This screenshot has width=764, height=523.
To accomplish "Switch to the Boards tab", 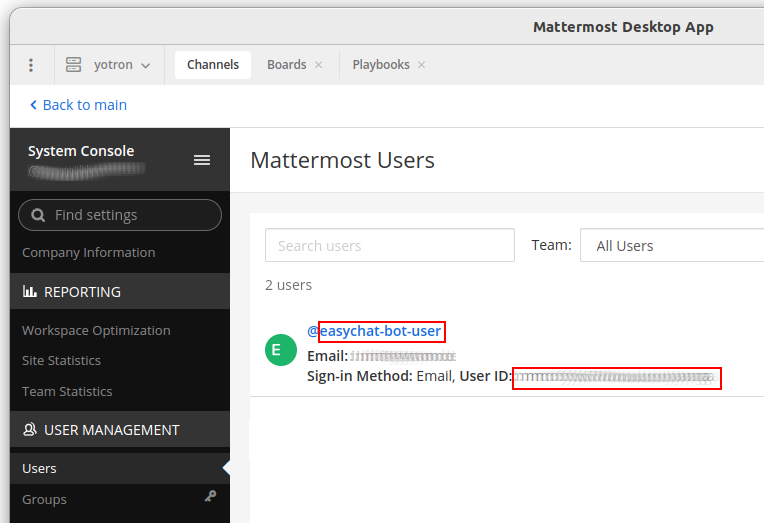I will (286, 64).
